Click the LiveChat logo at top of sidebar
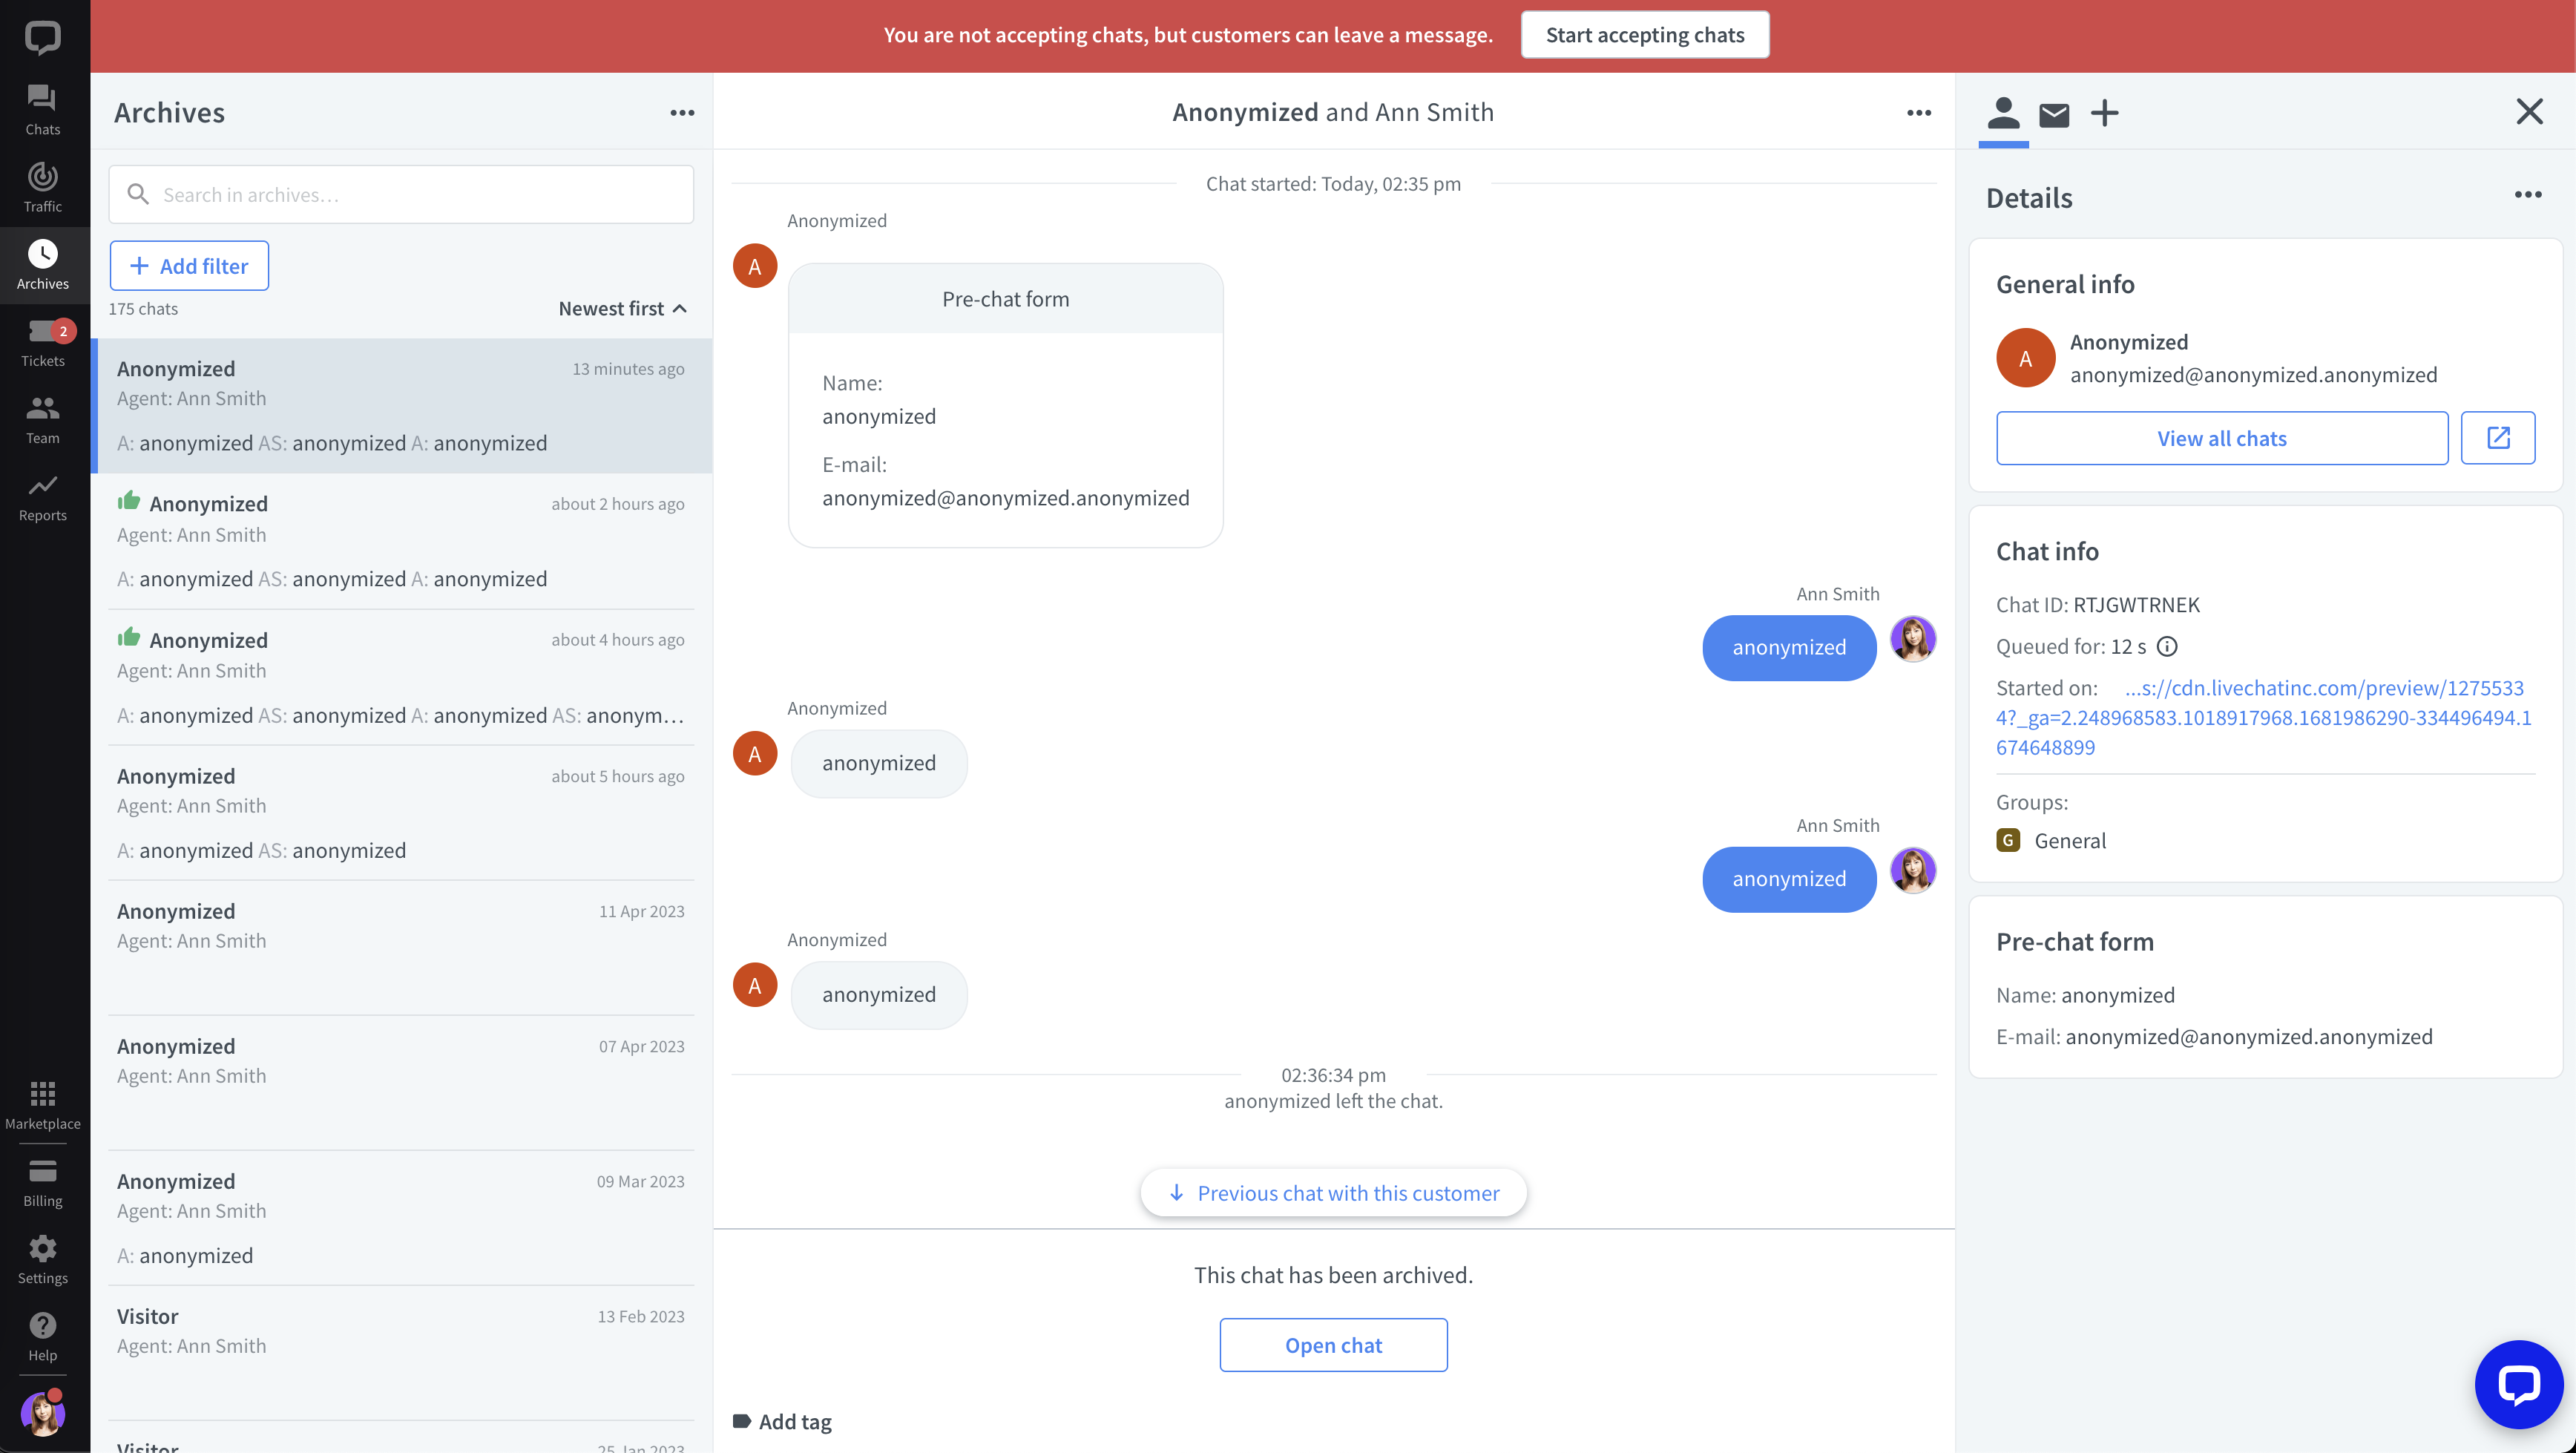Screen dimensions: 2576x1453 [43, 38]
